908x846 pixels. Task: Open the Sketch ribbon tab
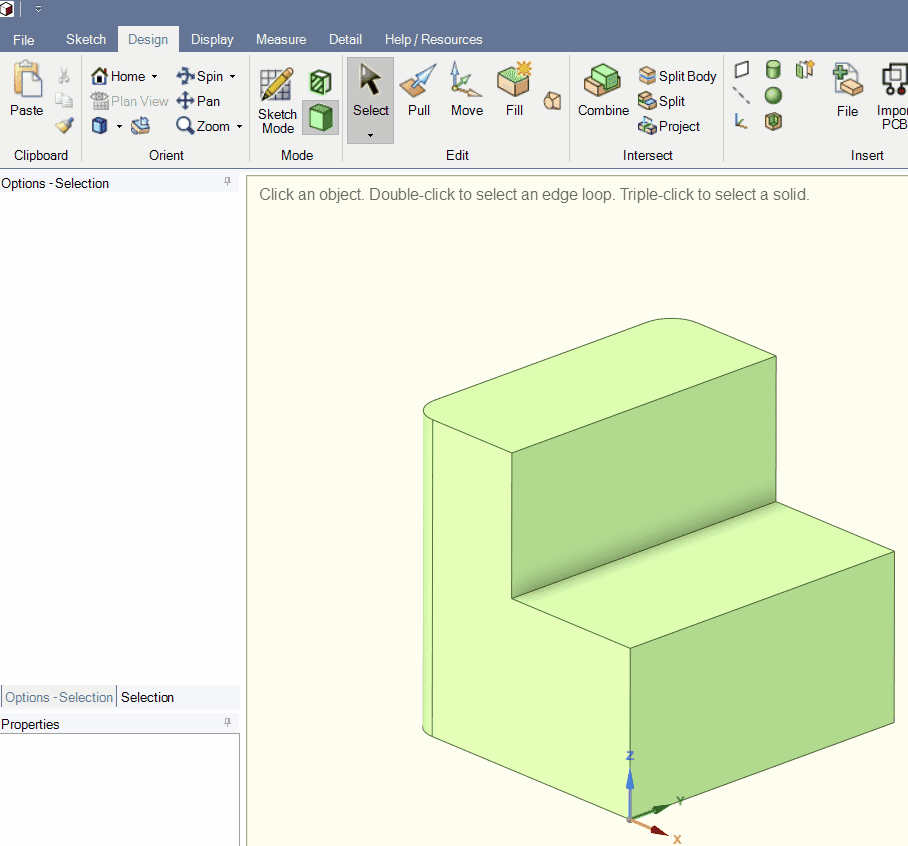click(86, 39)
